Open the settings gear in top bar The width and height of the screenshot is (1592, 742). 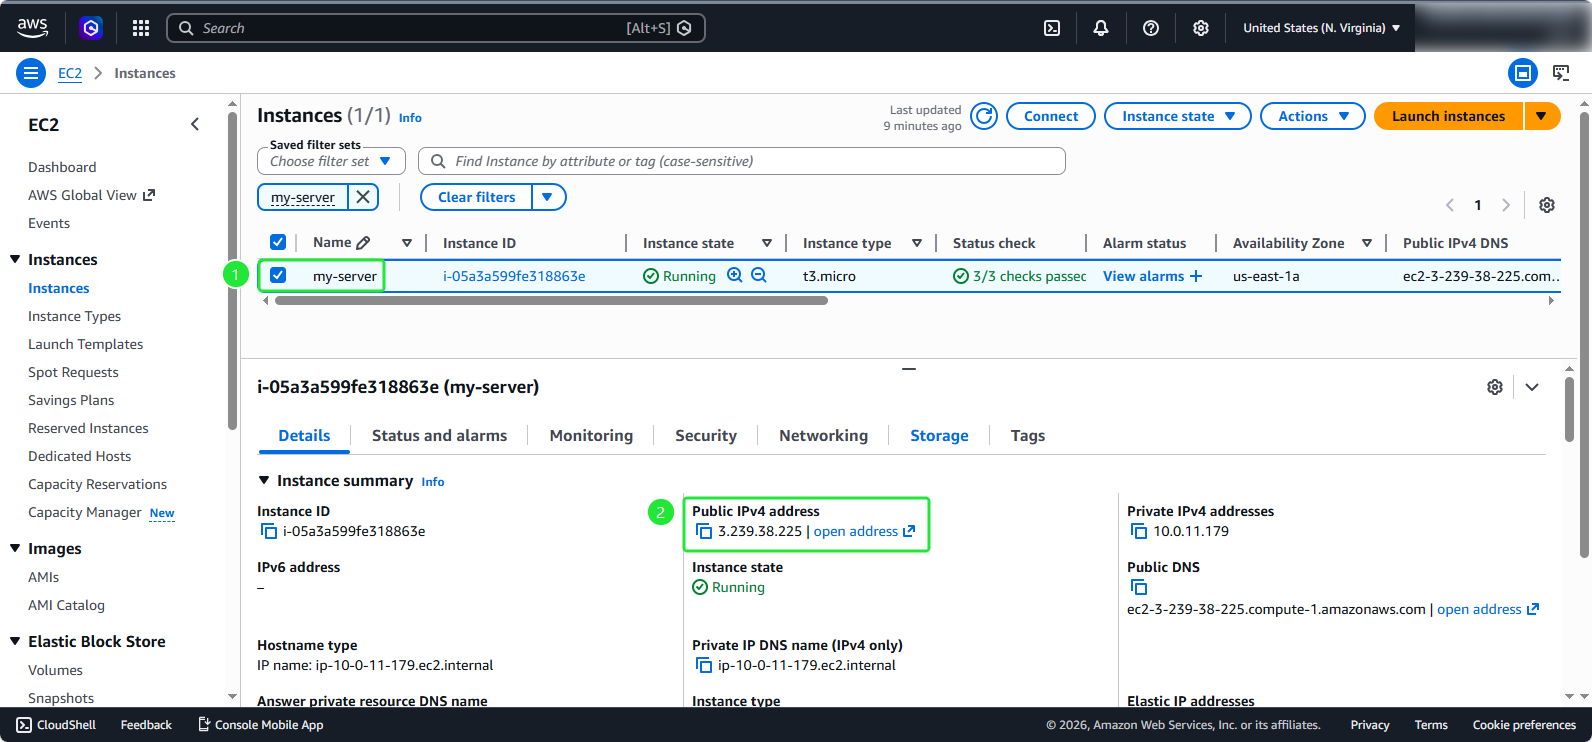point(1201,28)
